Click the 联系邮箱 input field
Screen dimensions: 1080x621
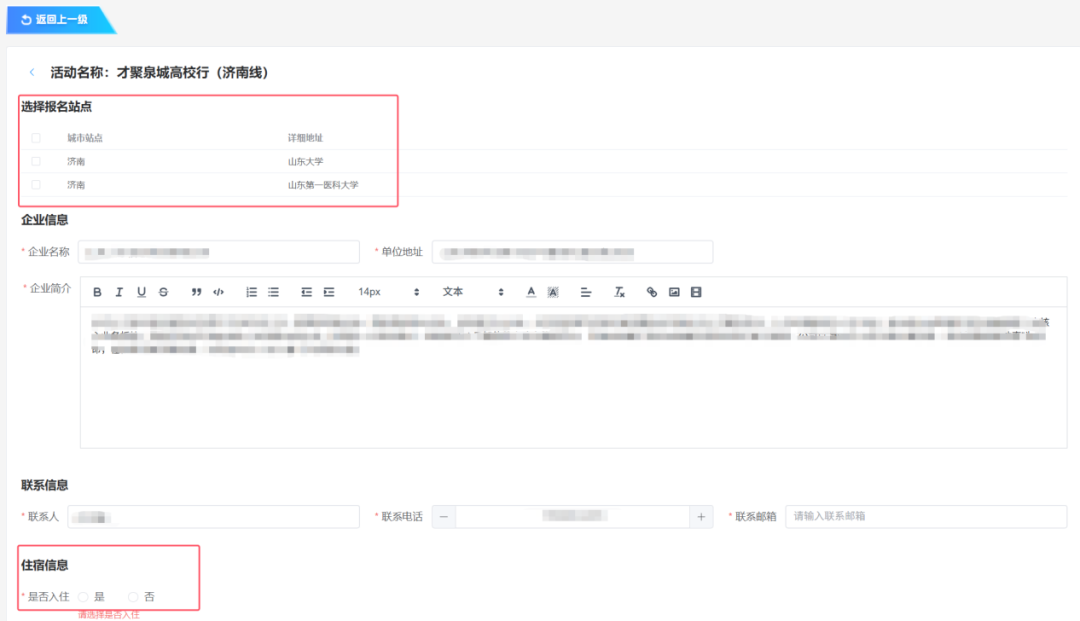pos(926,517)
